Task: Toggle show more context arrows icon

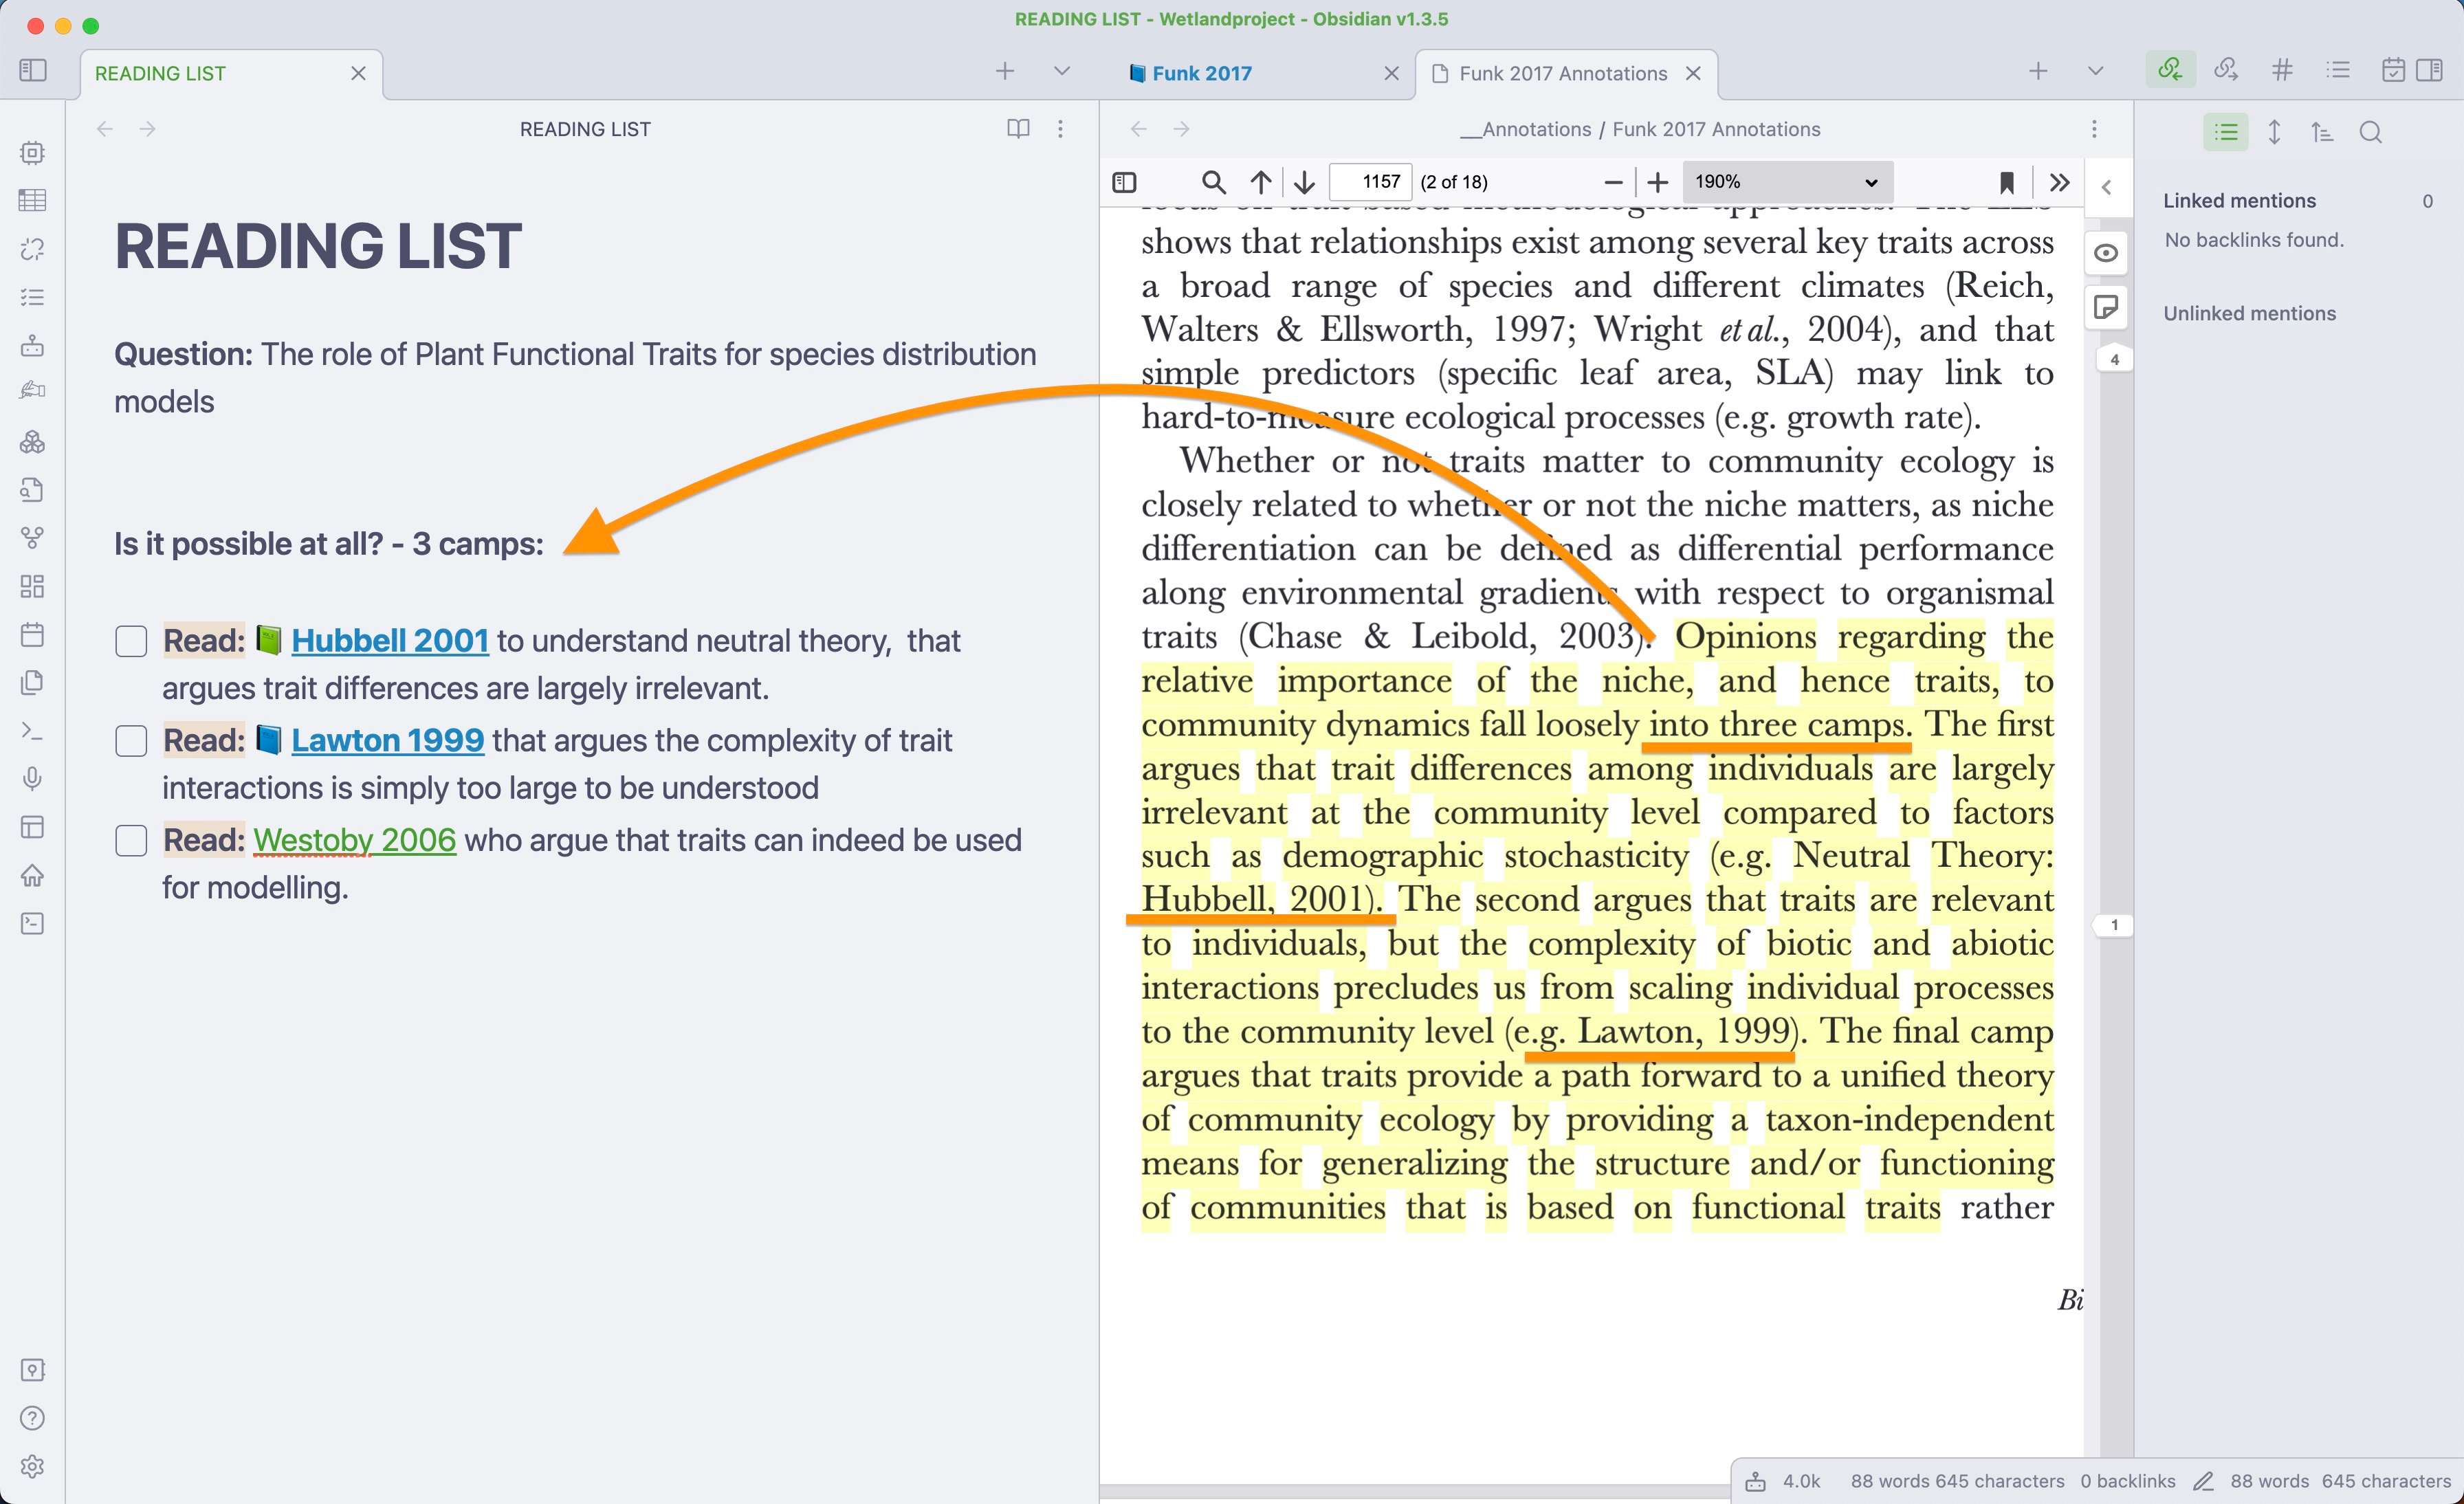Action: click(2275, 132)
